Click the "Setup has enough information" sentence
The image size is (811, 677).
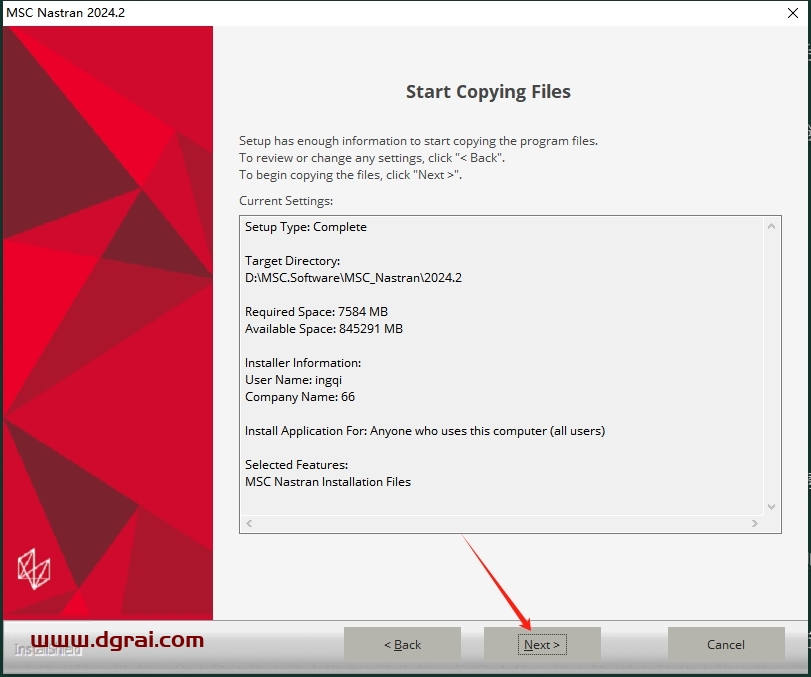(x=418, y=141)
